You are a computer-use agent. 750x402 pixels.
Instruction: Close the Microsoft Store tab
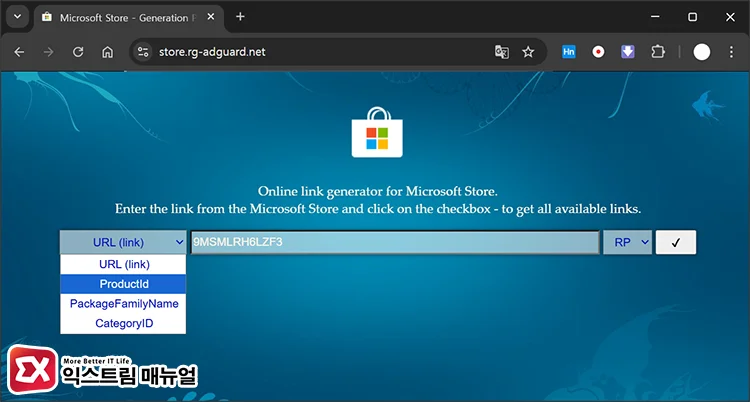211,17
